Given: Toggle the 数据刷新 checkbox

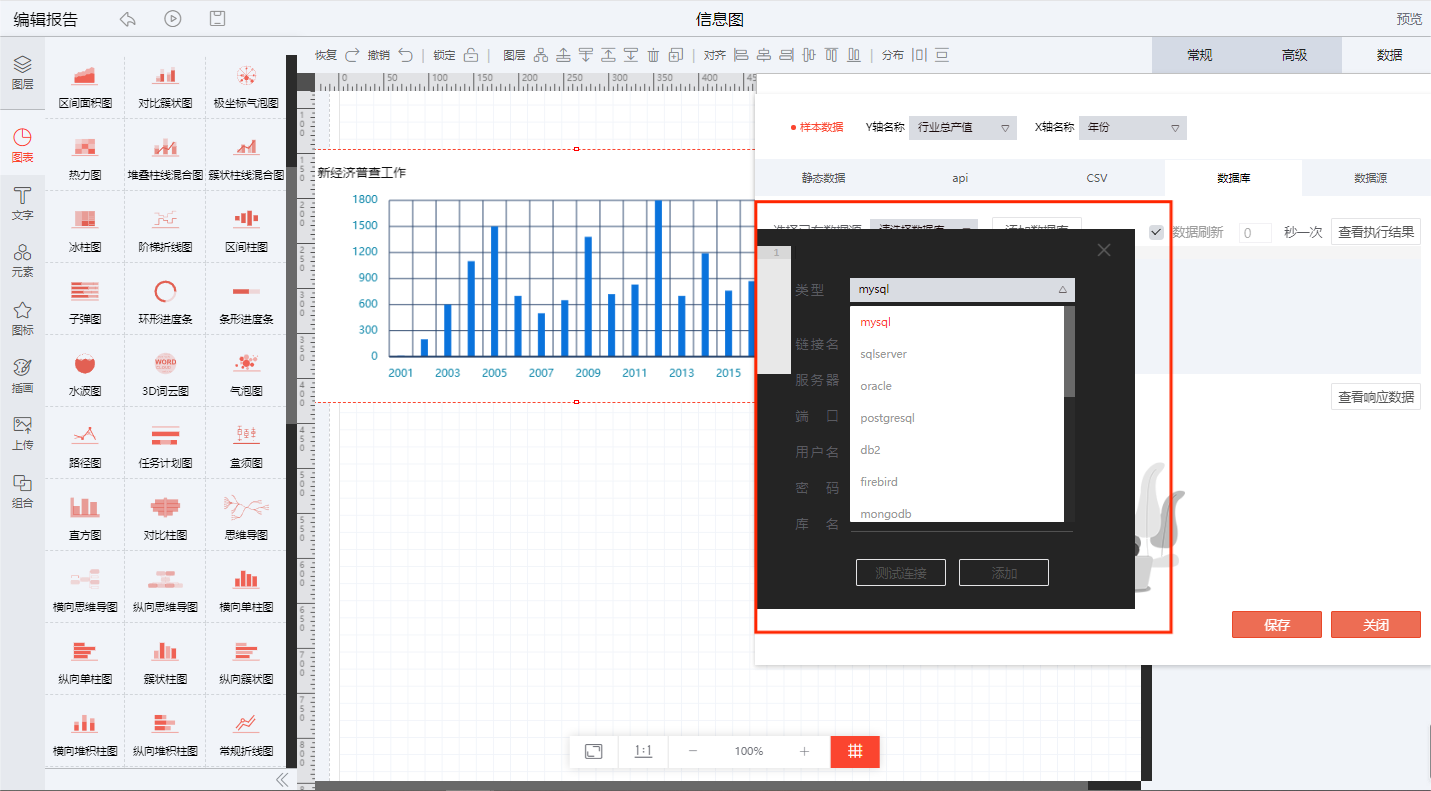Looking at the screenshot, I should [x=1156, y=232].
